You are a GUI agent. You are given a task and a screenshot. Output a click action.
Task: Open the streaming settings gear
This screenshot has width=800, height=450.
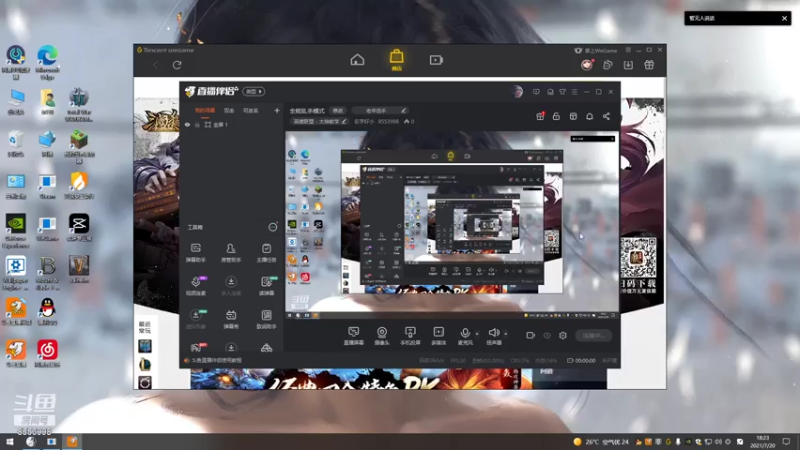563,335
